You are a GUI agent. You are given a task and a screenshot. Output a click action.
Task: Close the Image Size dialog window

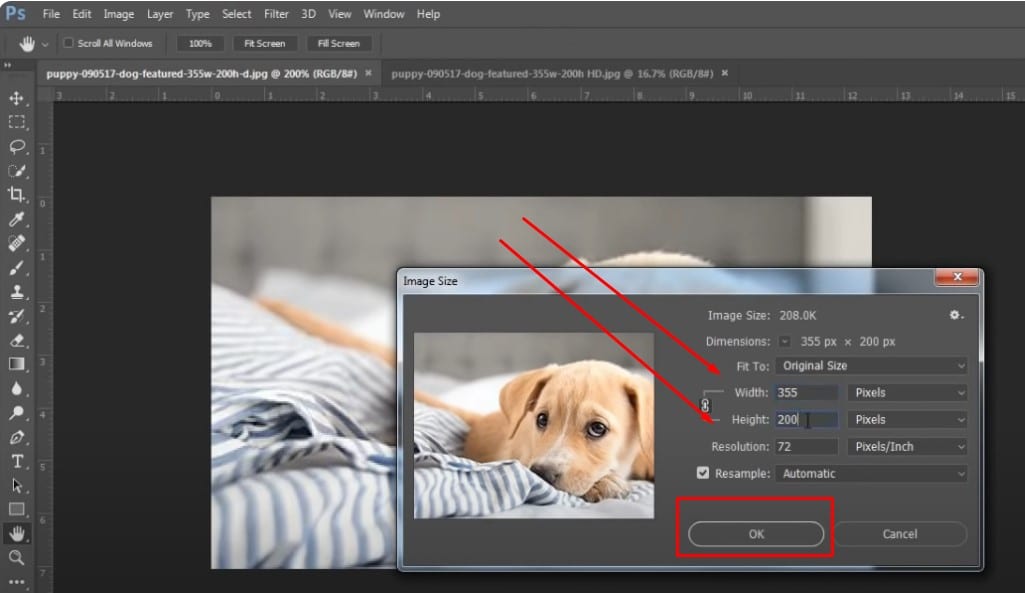[957, 277]
